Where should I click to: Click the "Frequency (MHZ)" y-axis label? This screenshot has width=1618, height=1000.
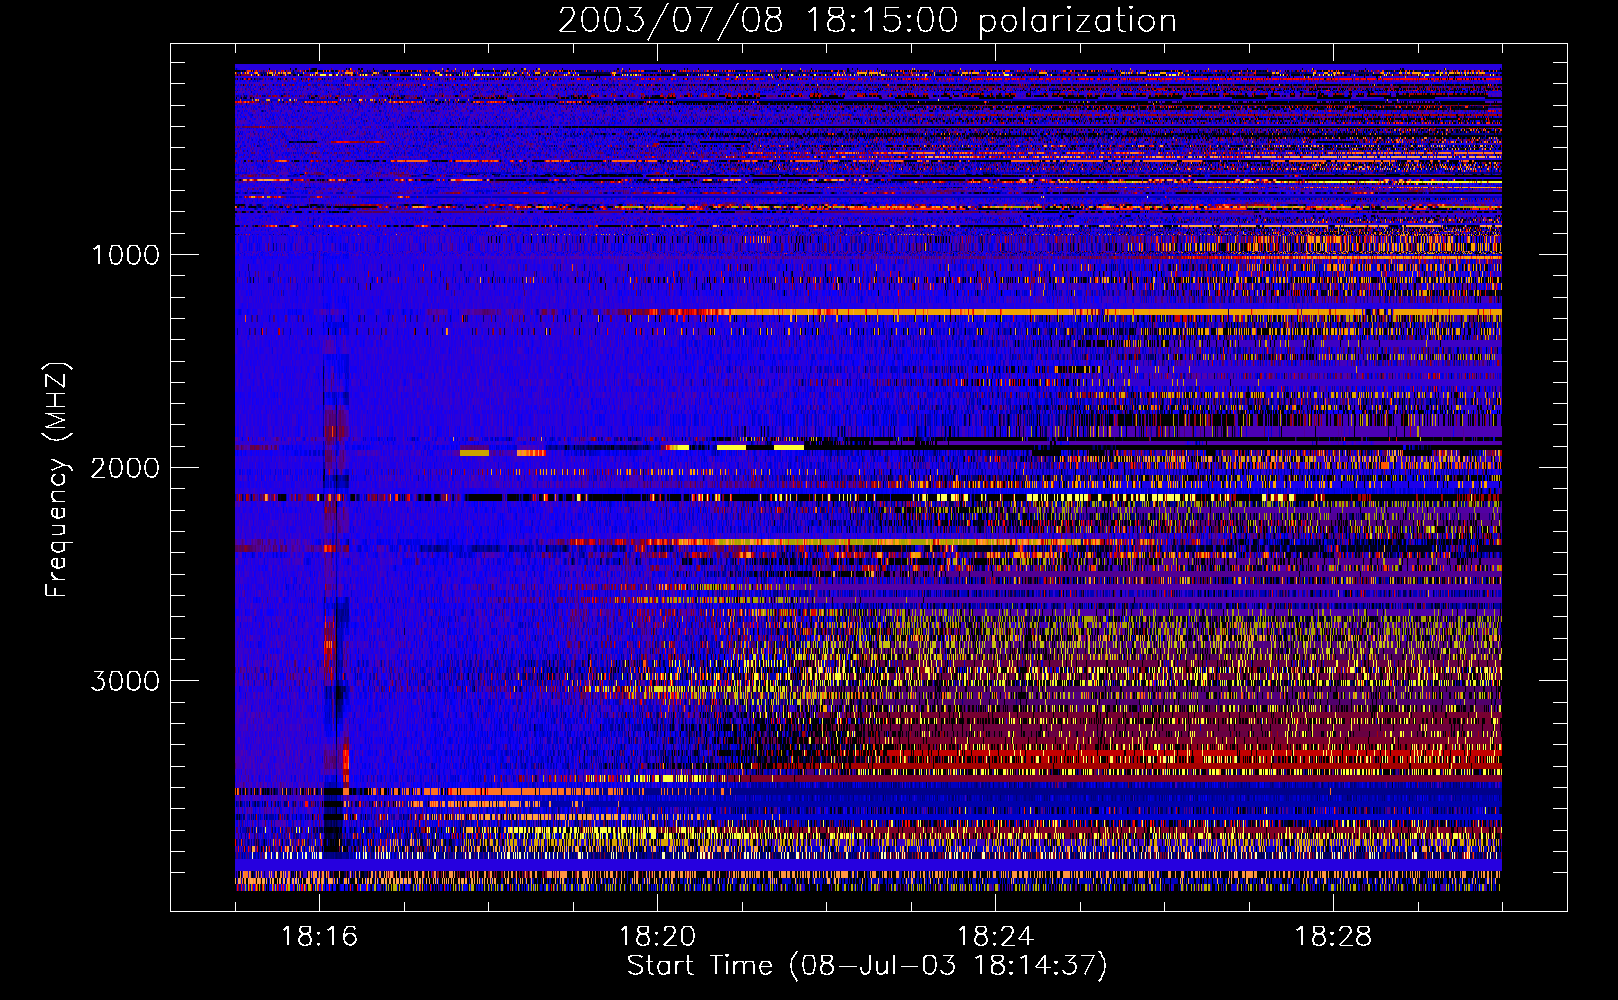(56, 480)
